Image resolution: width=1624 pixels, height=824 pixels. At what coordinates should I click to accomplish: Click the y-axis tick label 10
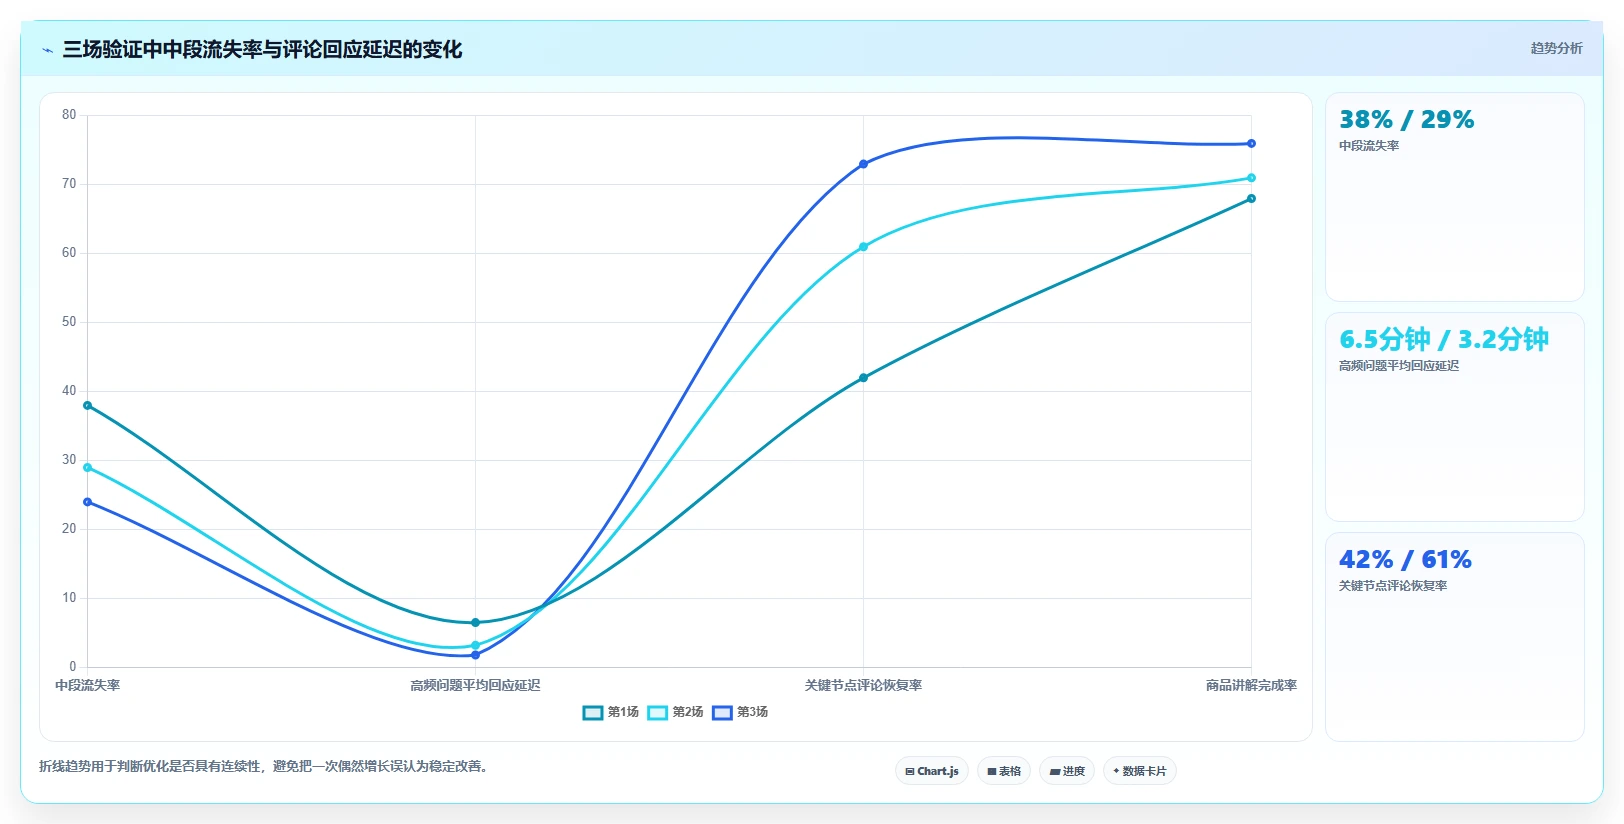coord(69,598)
